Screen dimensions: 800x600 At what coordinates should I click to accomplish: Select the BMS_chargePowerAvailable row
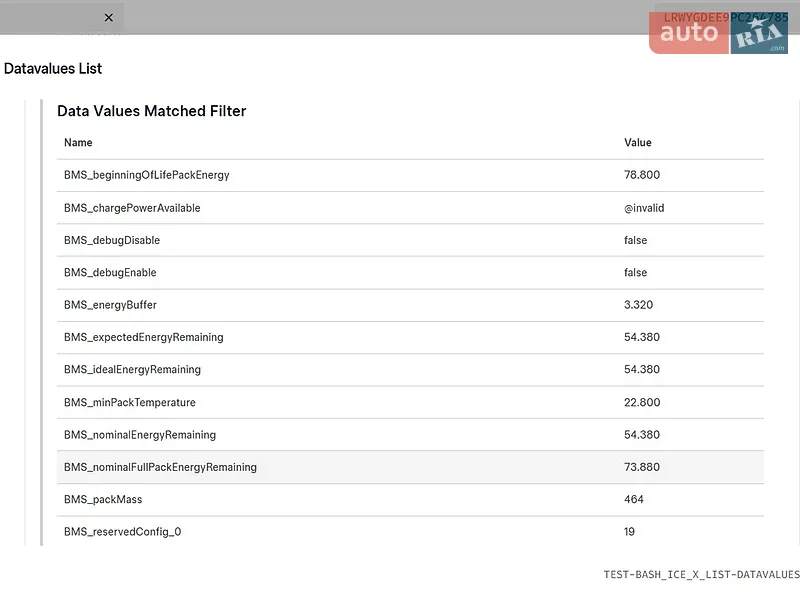pyautogui.click(x=410, y=208)
